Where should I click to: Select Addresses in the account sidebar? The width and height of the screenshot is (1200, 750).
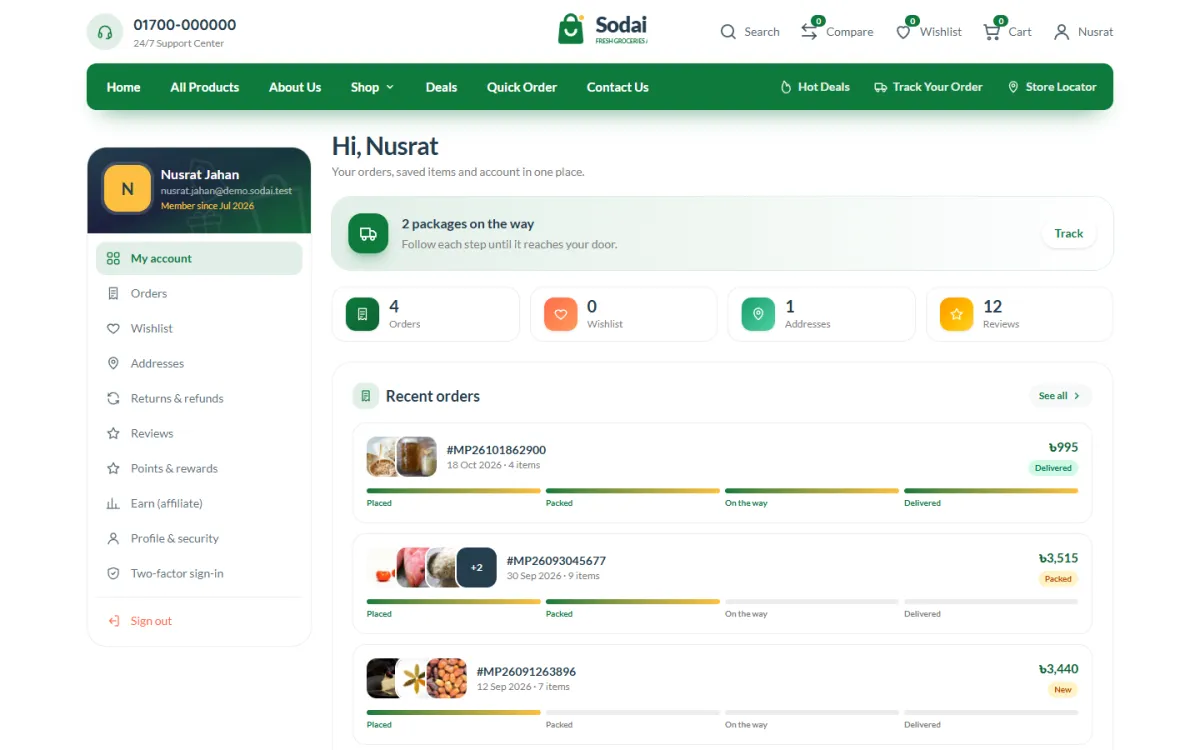click(199, 363)
